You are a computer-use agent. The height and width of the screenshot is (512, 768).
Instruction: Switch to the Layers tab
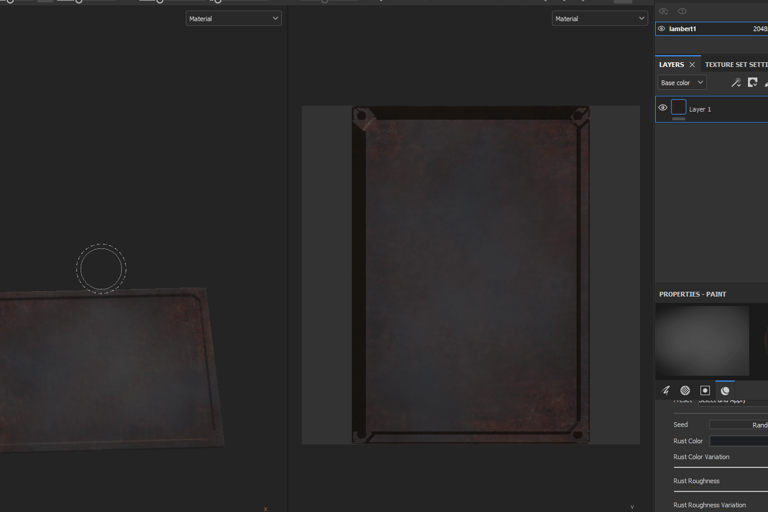point(671,65)
